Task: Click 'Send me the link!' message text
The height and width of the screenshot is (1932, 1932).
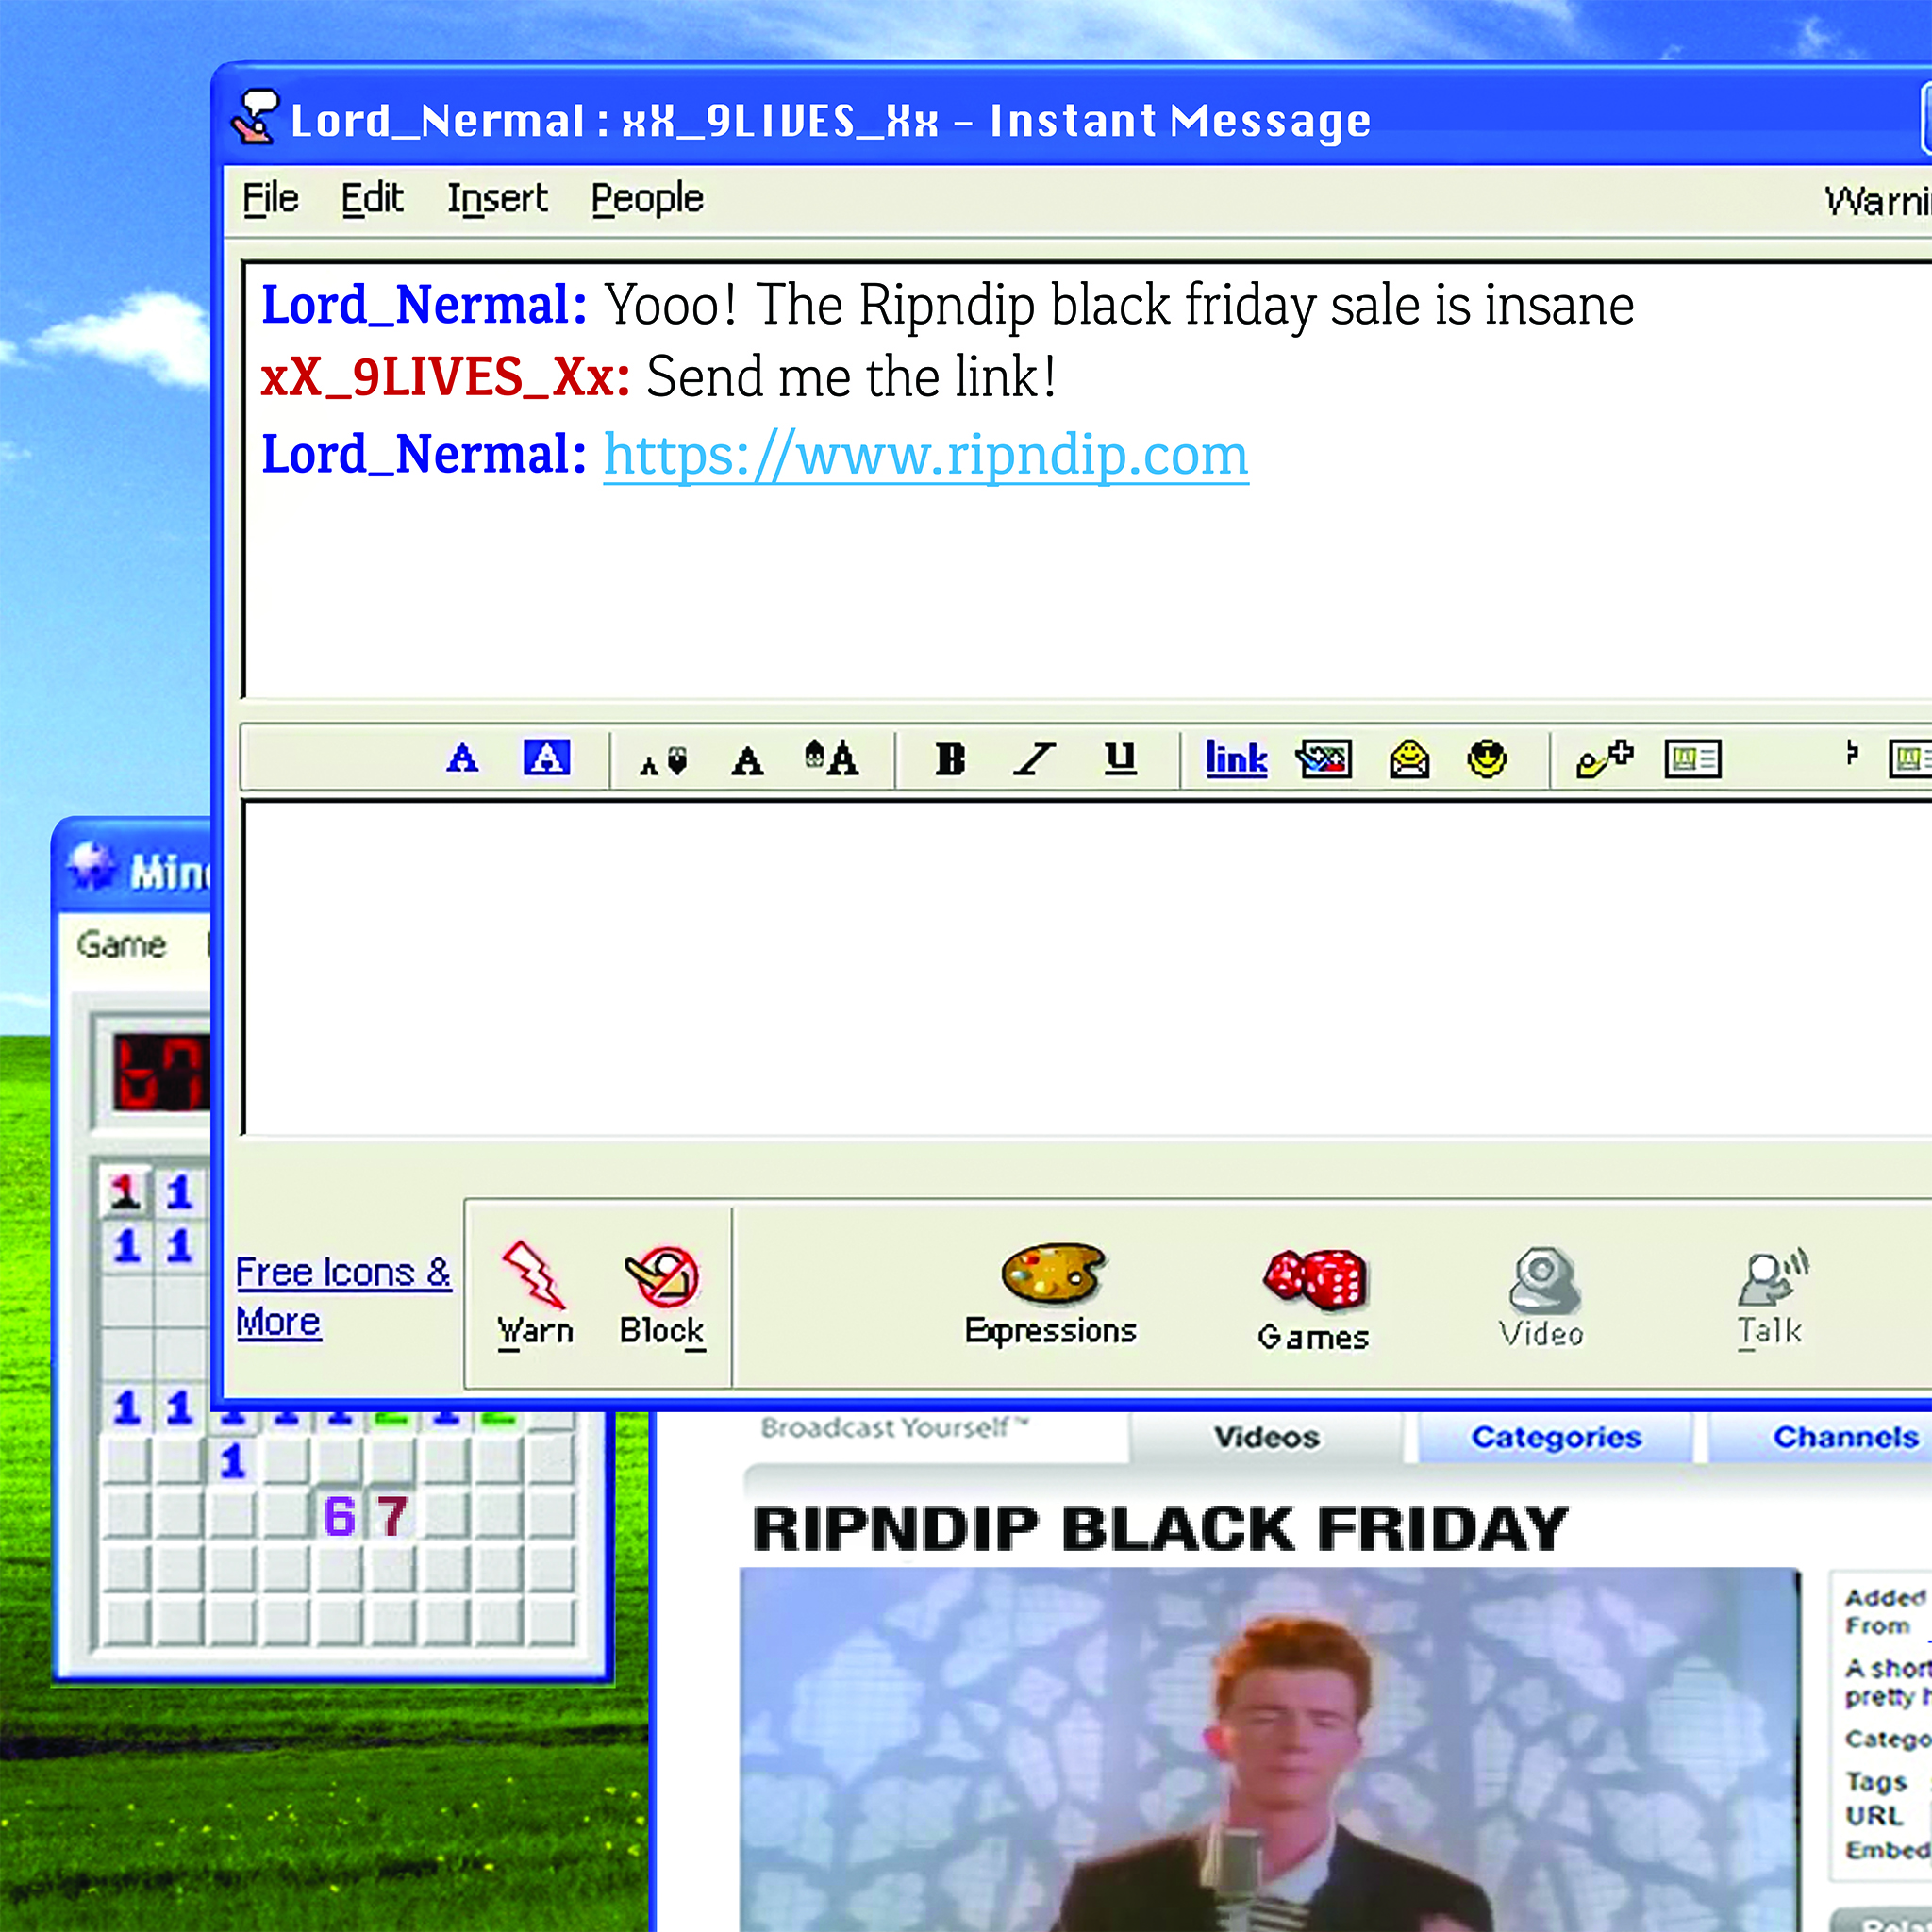Action: [x=851, y=377]
